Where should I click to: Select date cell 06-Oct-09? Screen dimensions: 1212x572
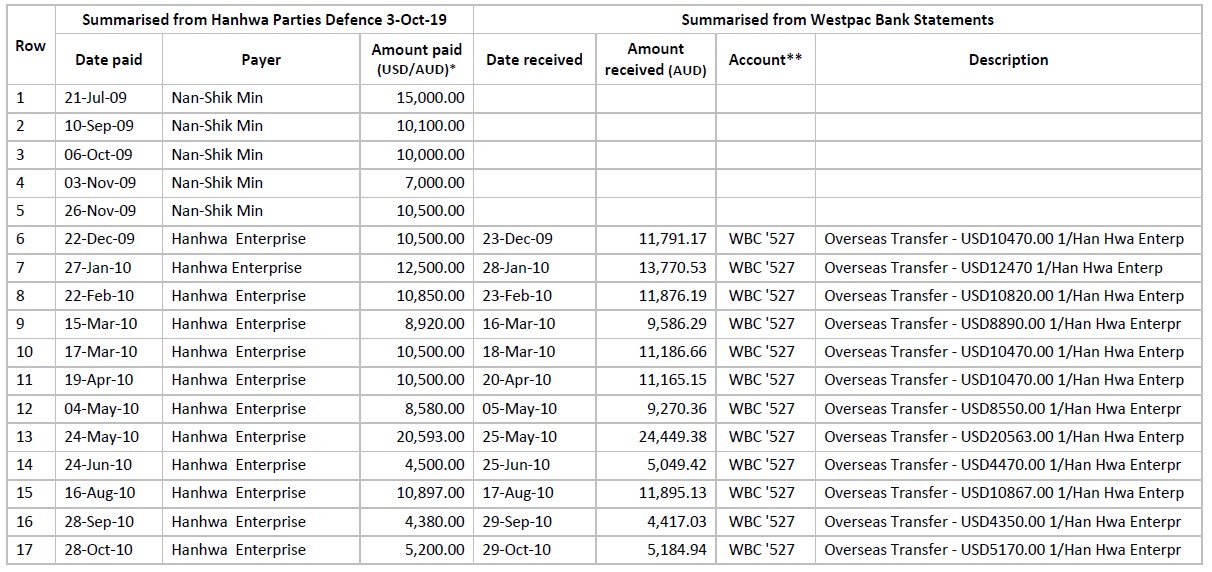coord(98,154)
